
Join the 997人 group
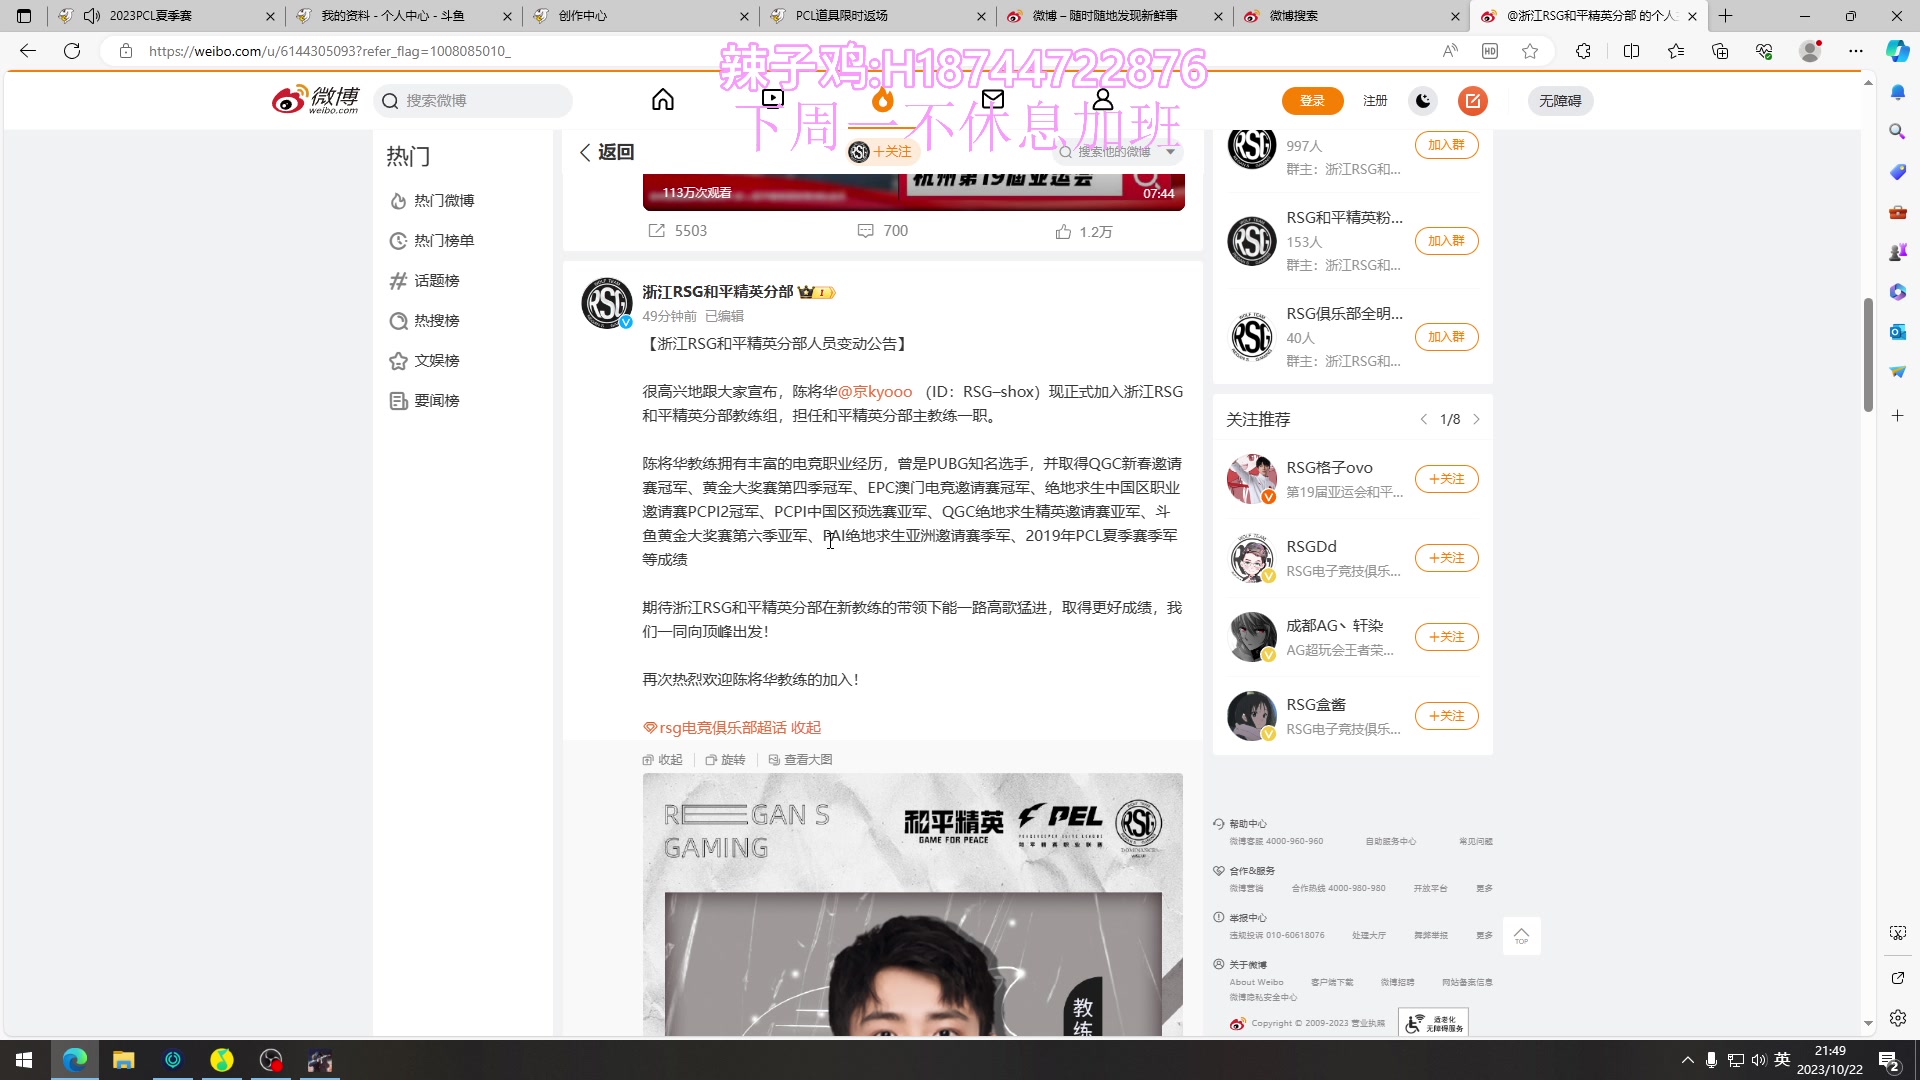(x=1446, y=145)
